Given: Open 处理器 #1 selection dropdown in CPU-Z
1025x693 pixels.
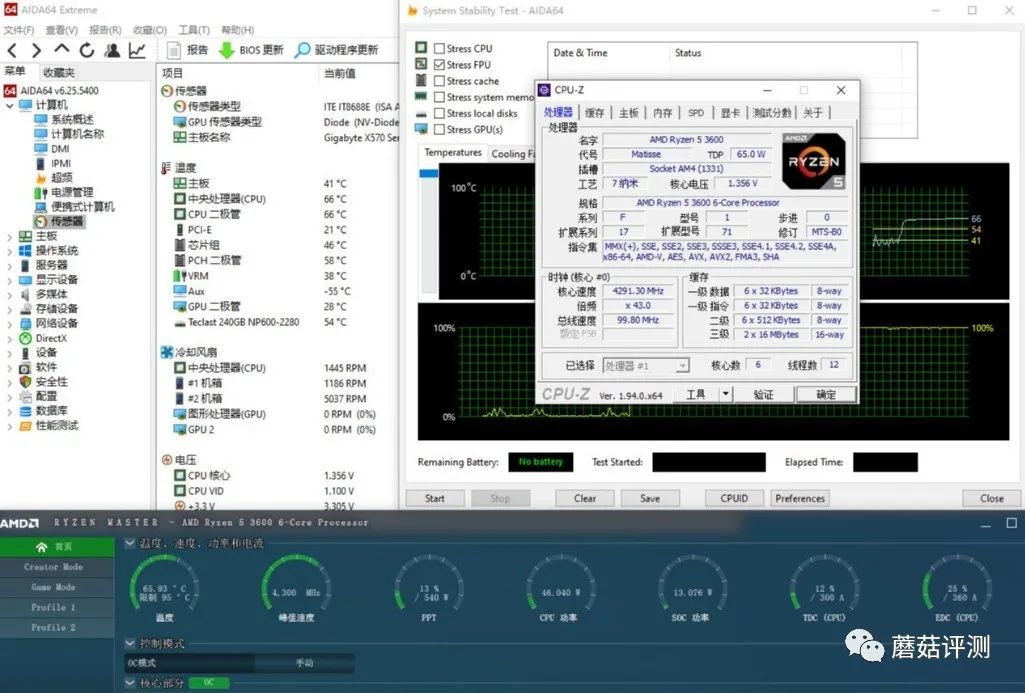Looking at the screenshot, I should click(645, 365).
